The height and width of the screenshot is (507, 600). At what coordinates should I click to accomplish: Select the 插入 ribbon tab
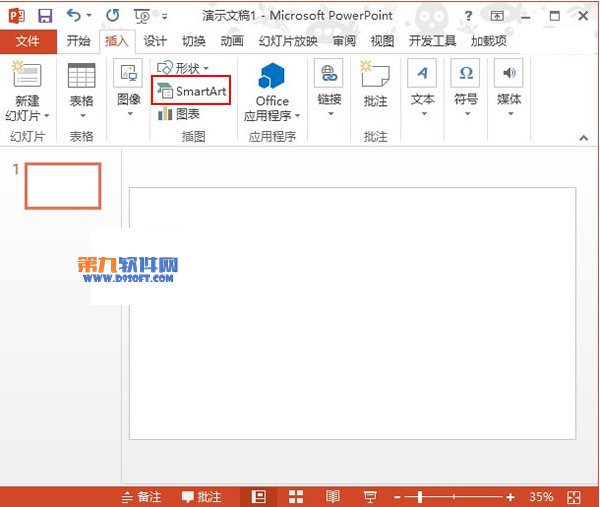[x=117, y=41]
